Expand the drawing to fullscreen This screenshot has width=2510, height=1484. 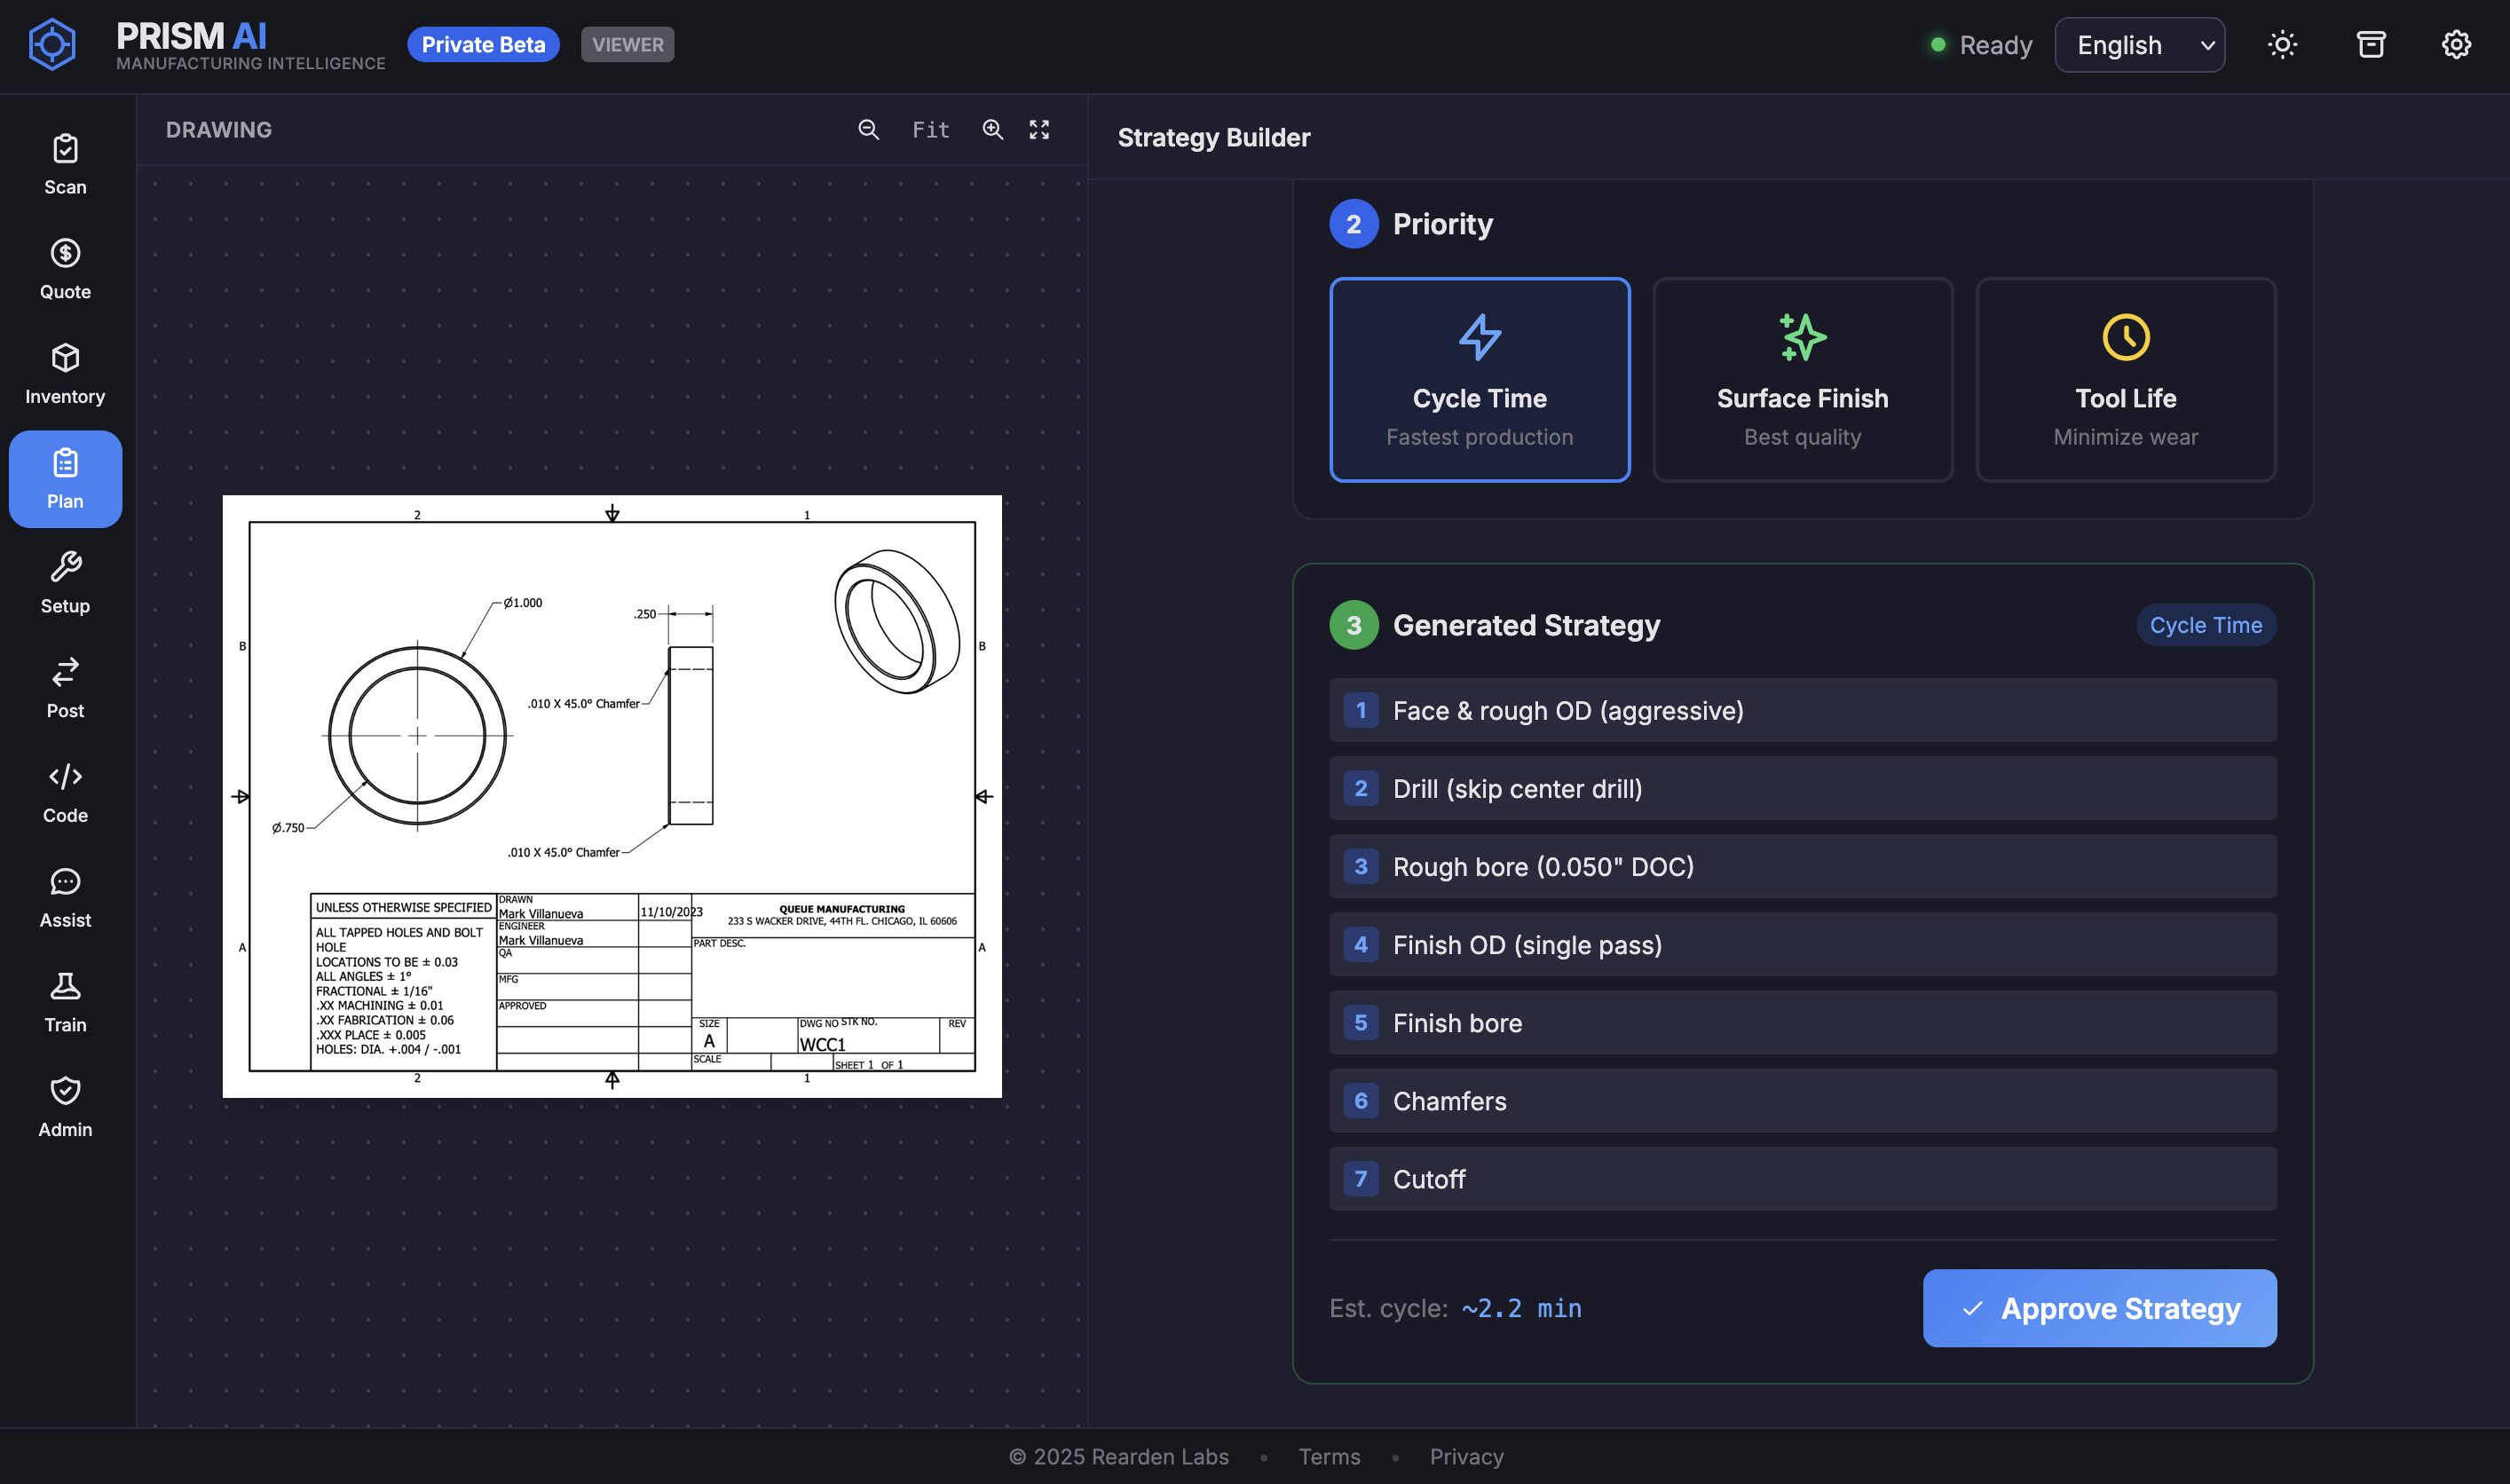coord(1039,130)
